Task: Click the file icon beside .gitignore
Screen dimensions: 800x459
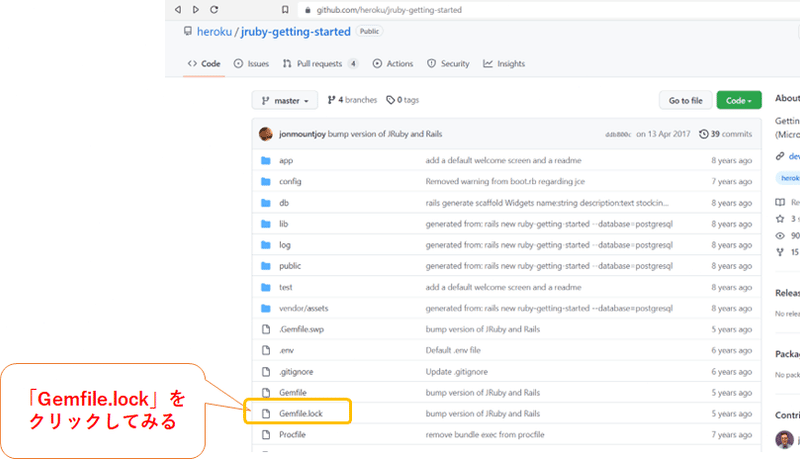Action: [266, 372]
